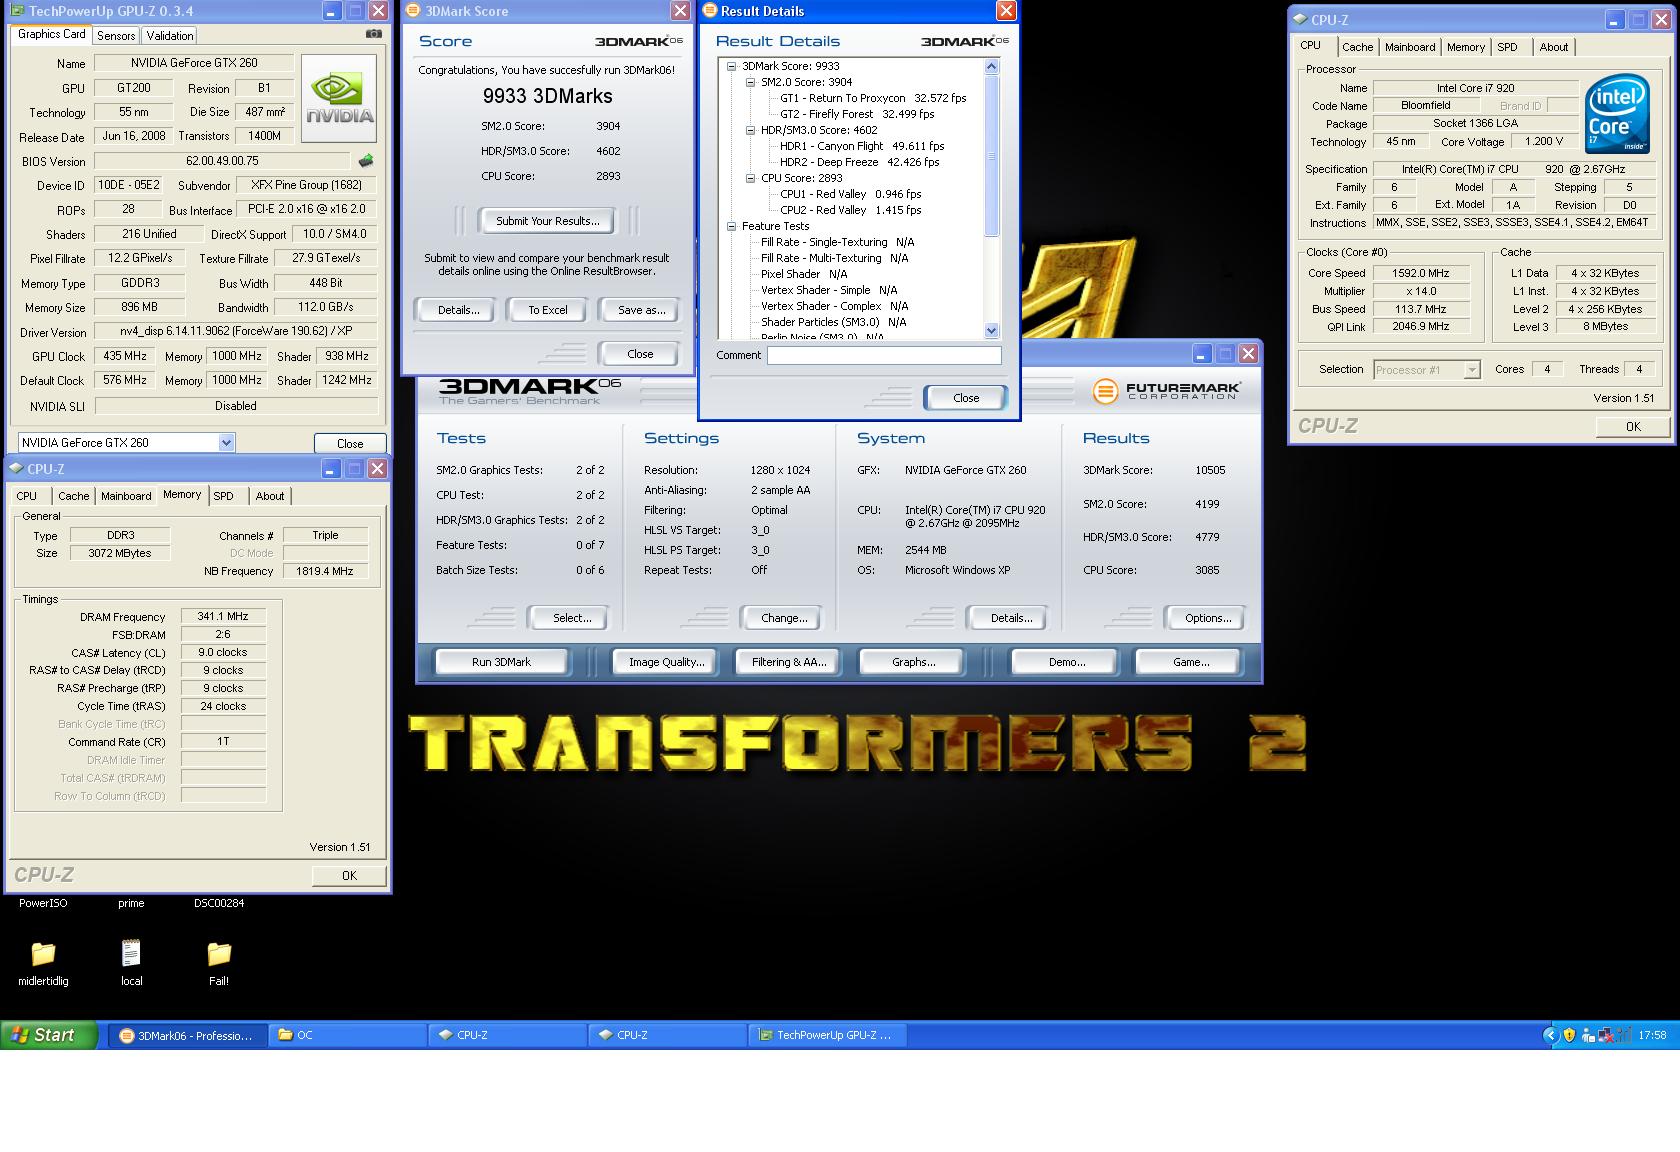Select GT1 - Return To Proxycon row
The width and height of the screenshot is (1680, 1152).
pos(873,98)
